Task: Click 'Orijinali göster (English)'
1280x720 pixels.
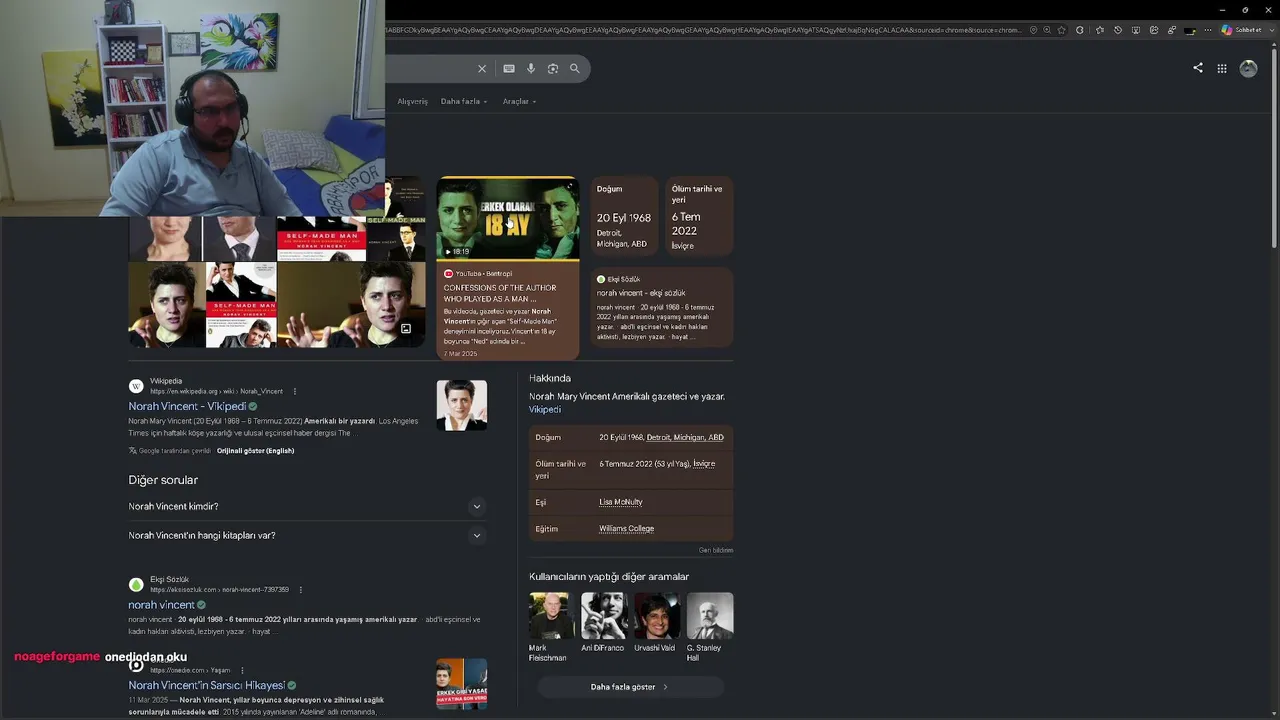Action: point(255,451)
